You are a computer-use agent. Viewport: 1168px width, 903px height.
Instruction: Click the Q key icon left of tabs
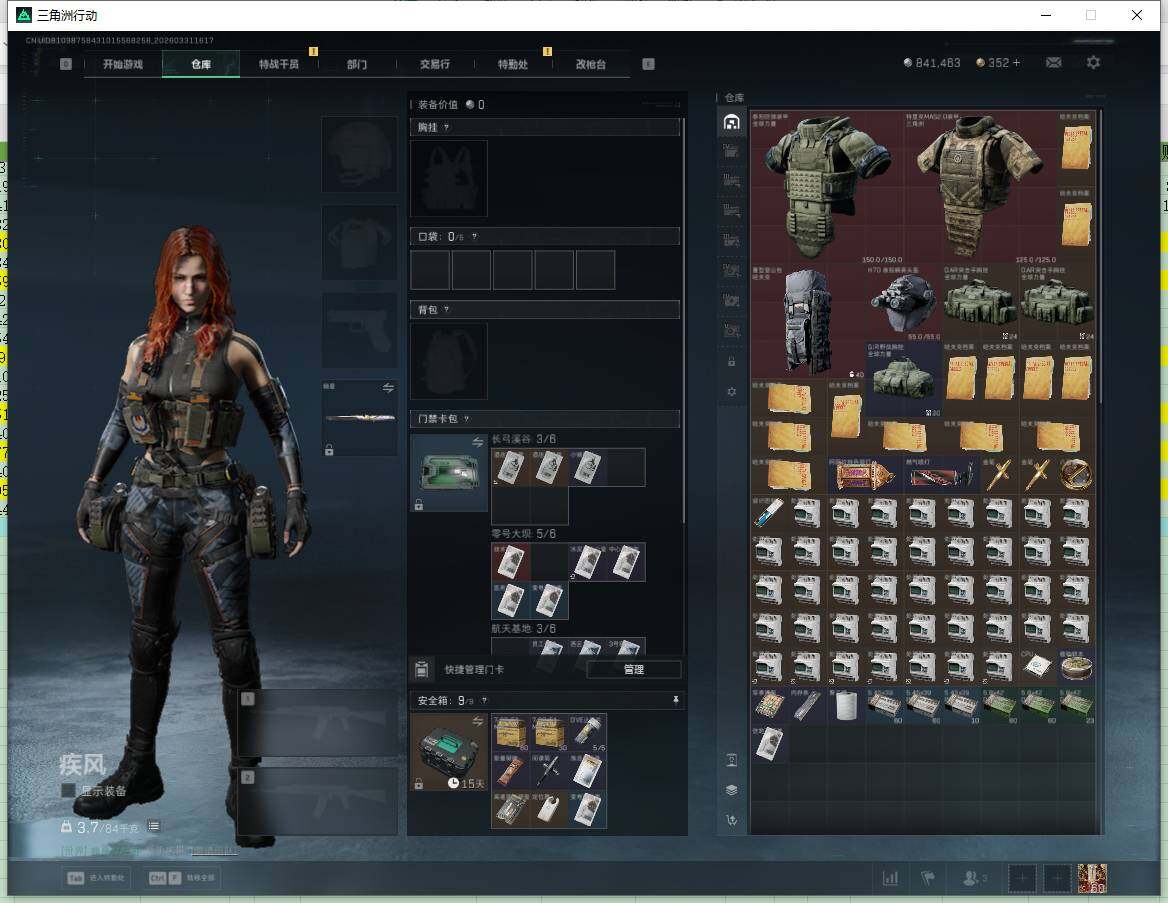tap(66, 64)
